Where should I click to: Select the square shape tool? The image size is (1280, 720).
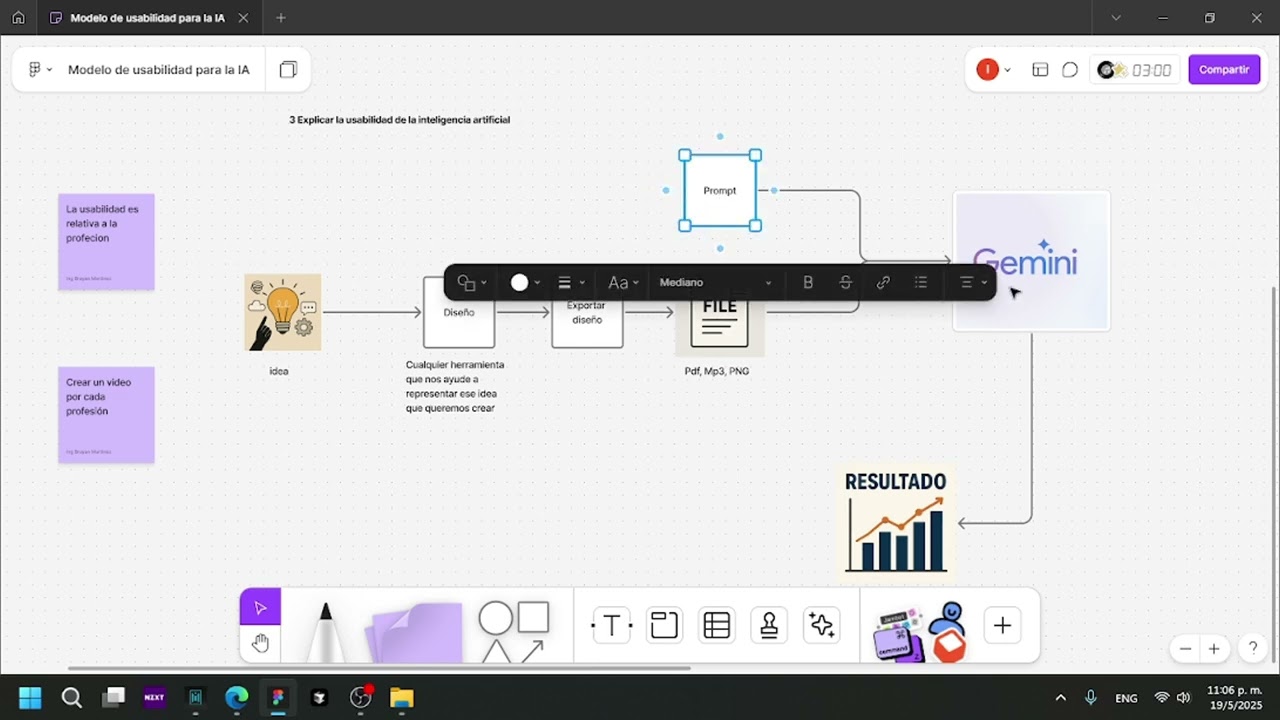533,617
